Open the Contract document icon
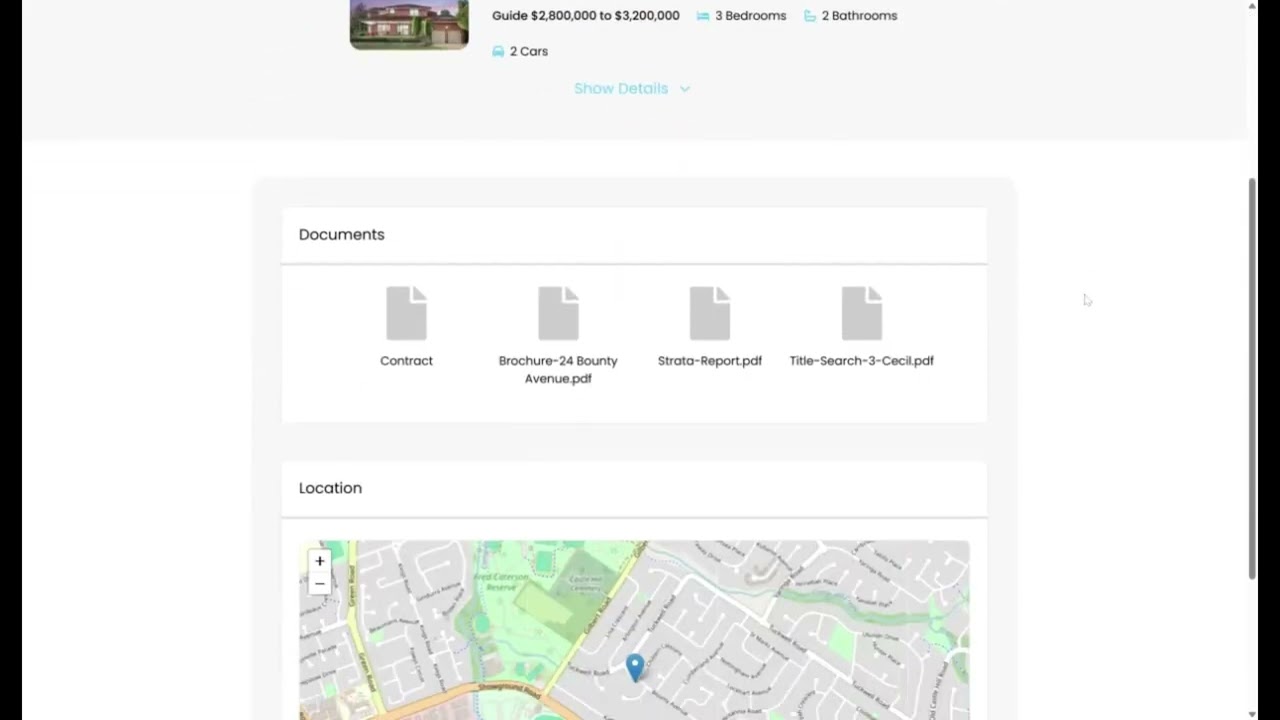Viewport: 1280px width, 720px height. click(406, 313)
